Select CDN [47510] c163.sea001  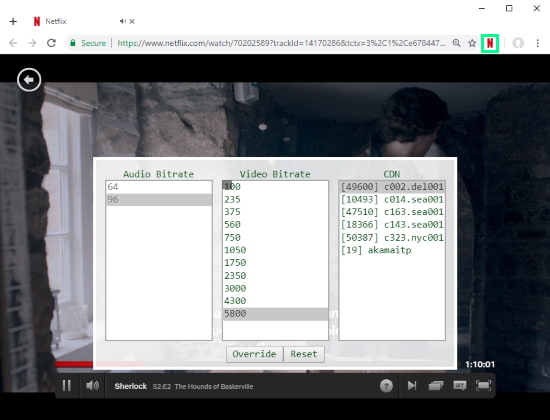point(392,212)
